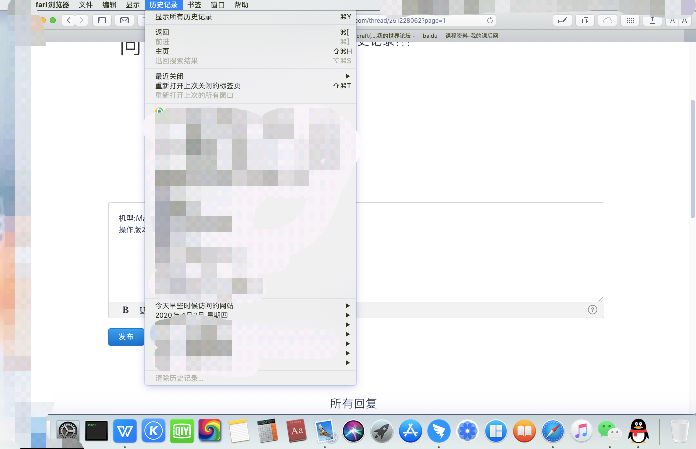Viewport: 696px width, 449px height.
Task: Click the editor help question-mark icon
Action: (592, 310)
